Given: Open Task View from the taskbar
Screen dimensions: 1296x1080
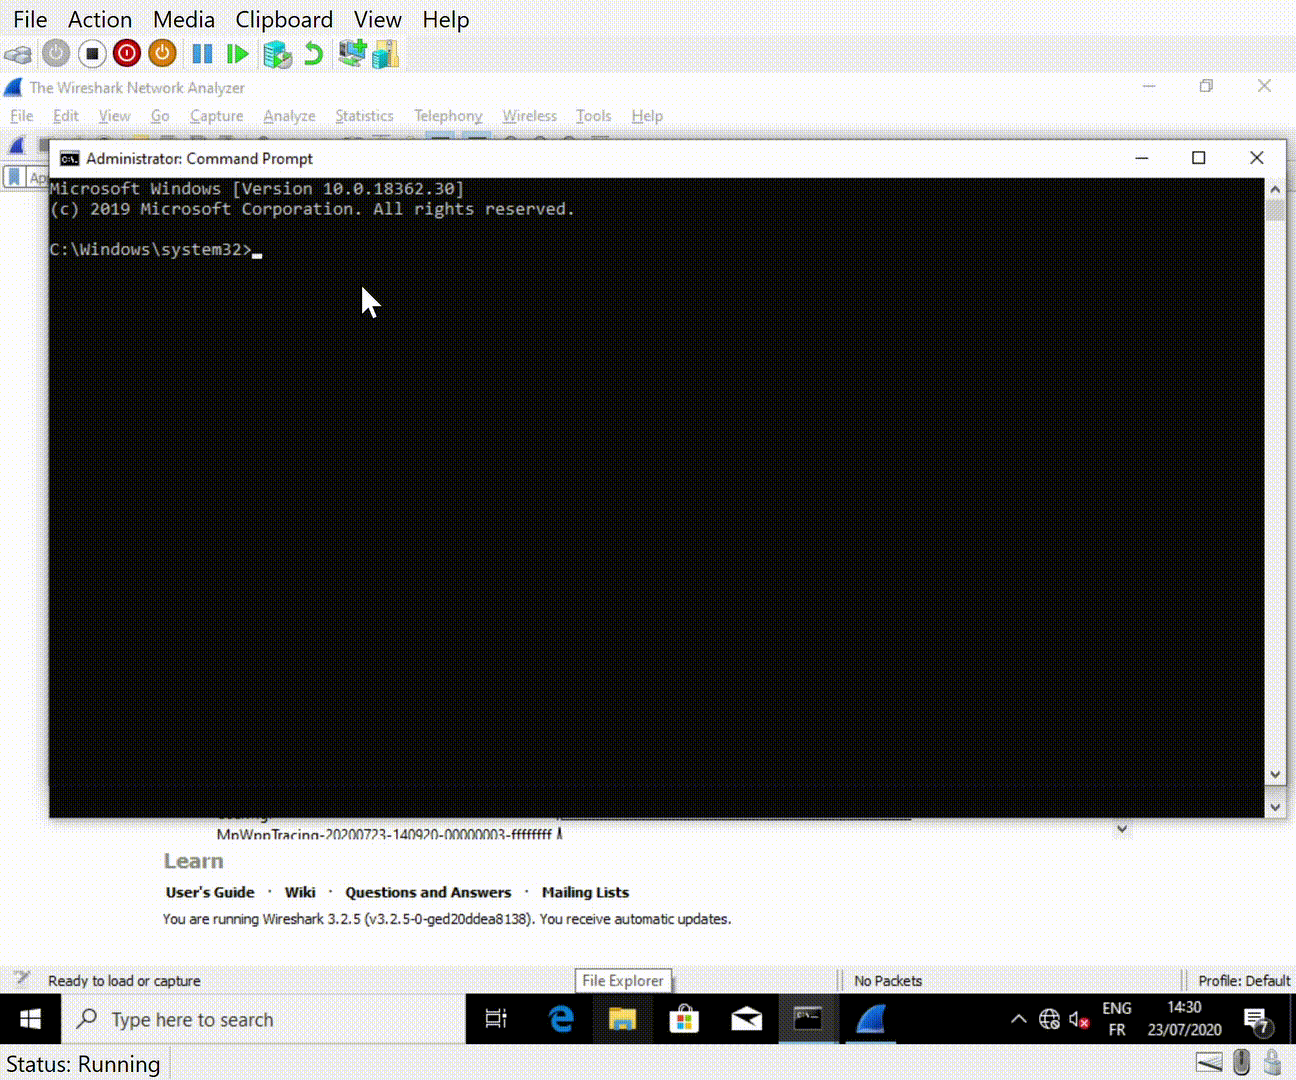Looking at the screenshot, I should pyautogui.click(x=496, y=1019).
